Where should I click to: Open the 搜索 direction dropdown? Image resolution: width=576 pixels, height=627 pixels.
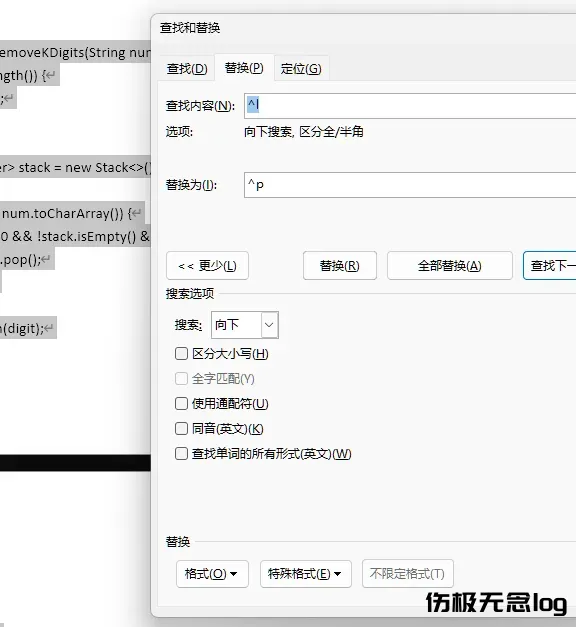pos(245,325)
